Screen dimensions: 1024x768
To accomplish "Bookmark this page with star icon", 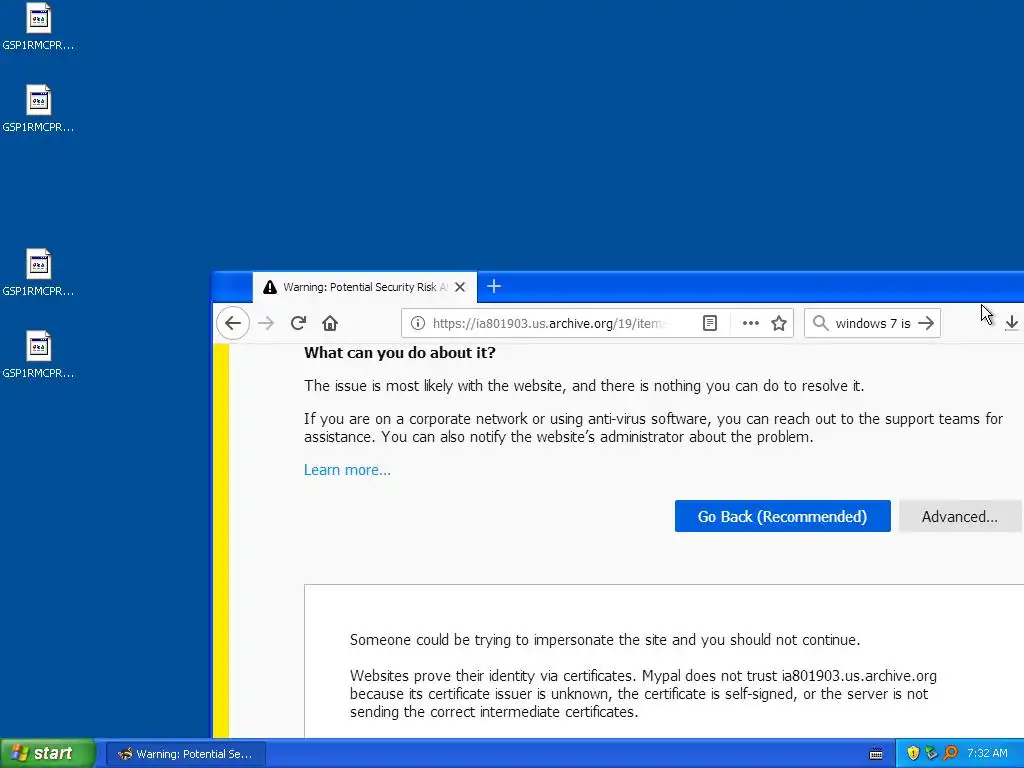I will tap(779, 323).
